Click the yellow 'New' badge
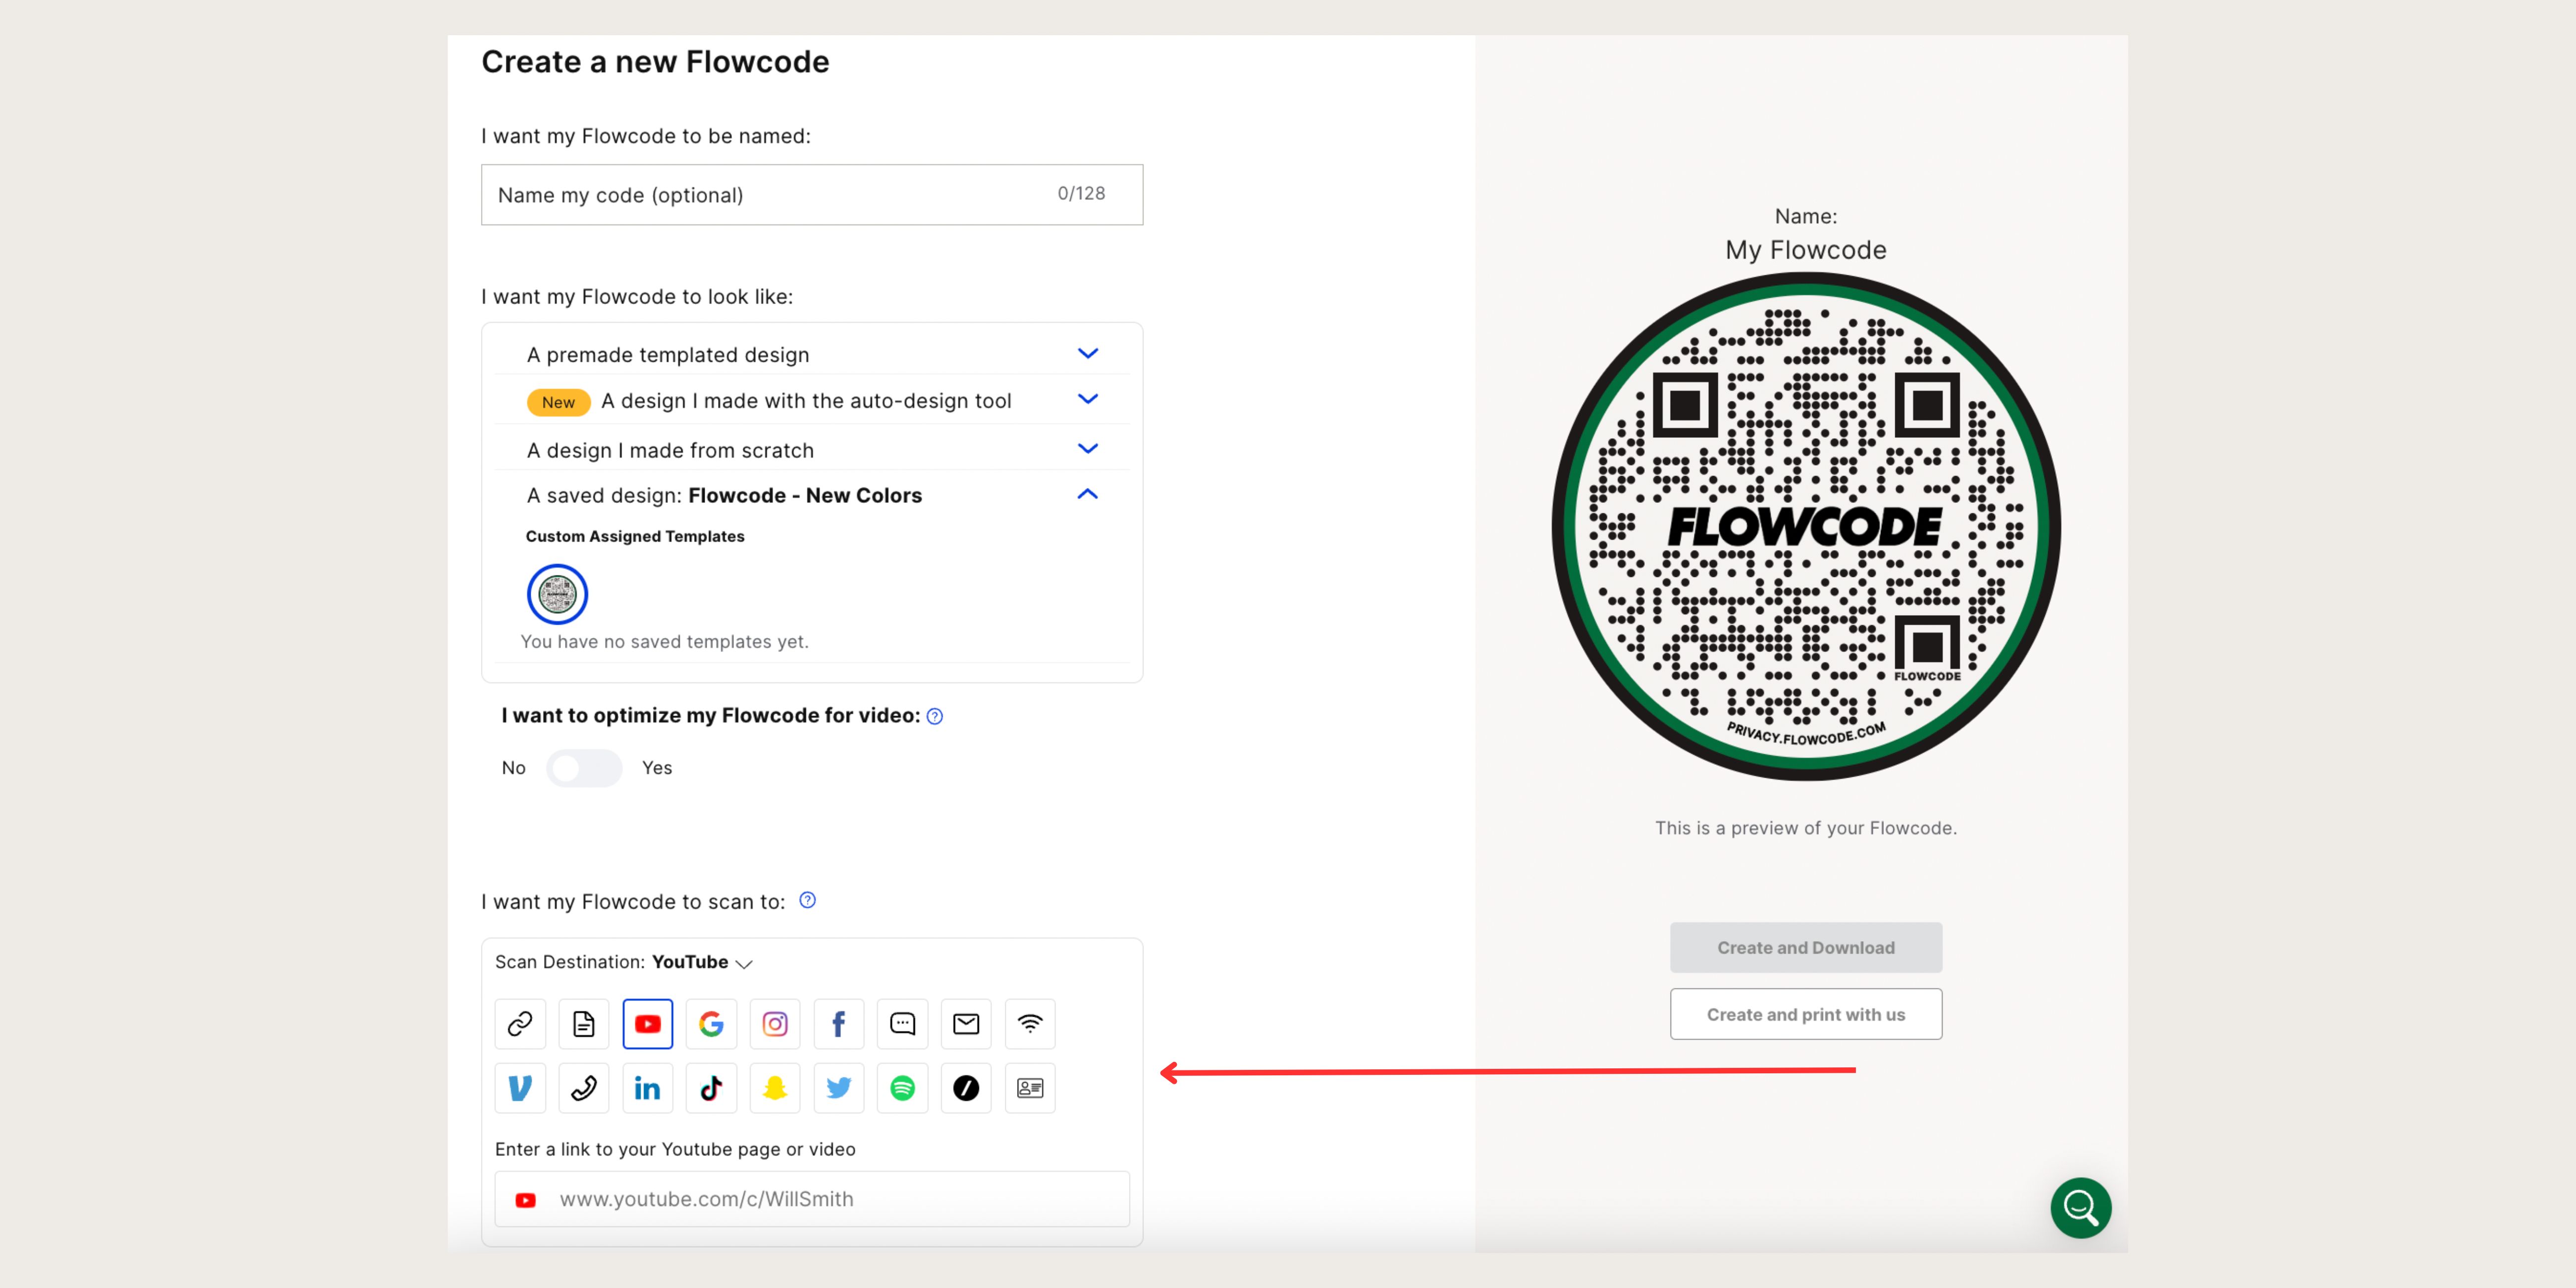 pyautogui.click(x=558, y=402)
